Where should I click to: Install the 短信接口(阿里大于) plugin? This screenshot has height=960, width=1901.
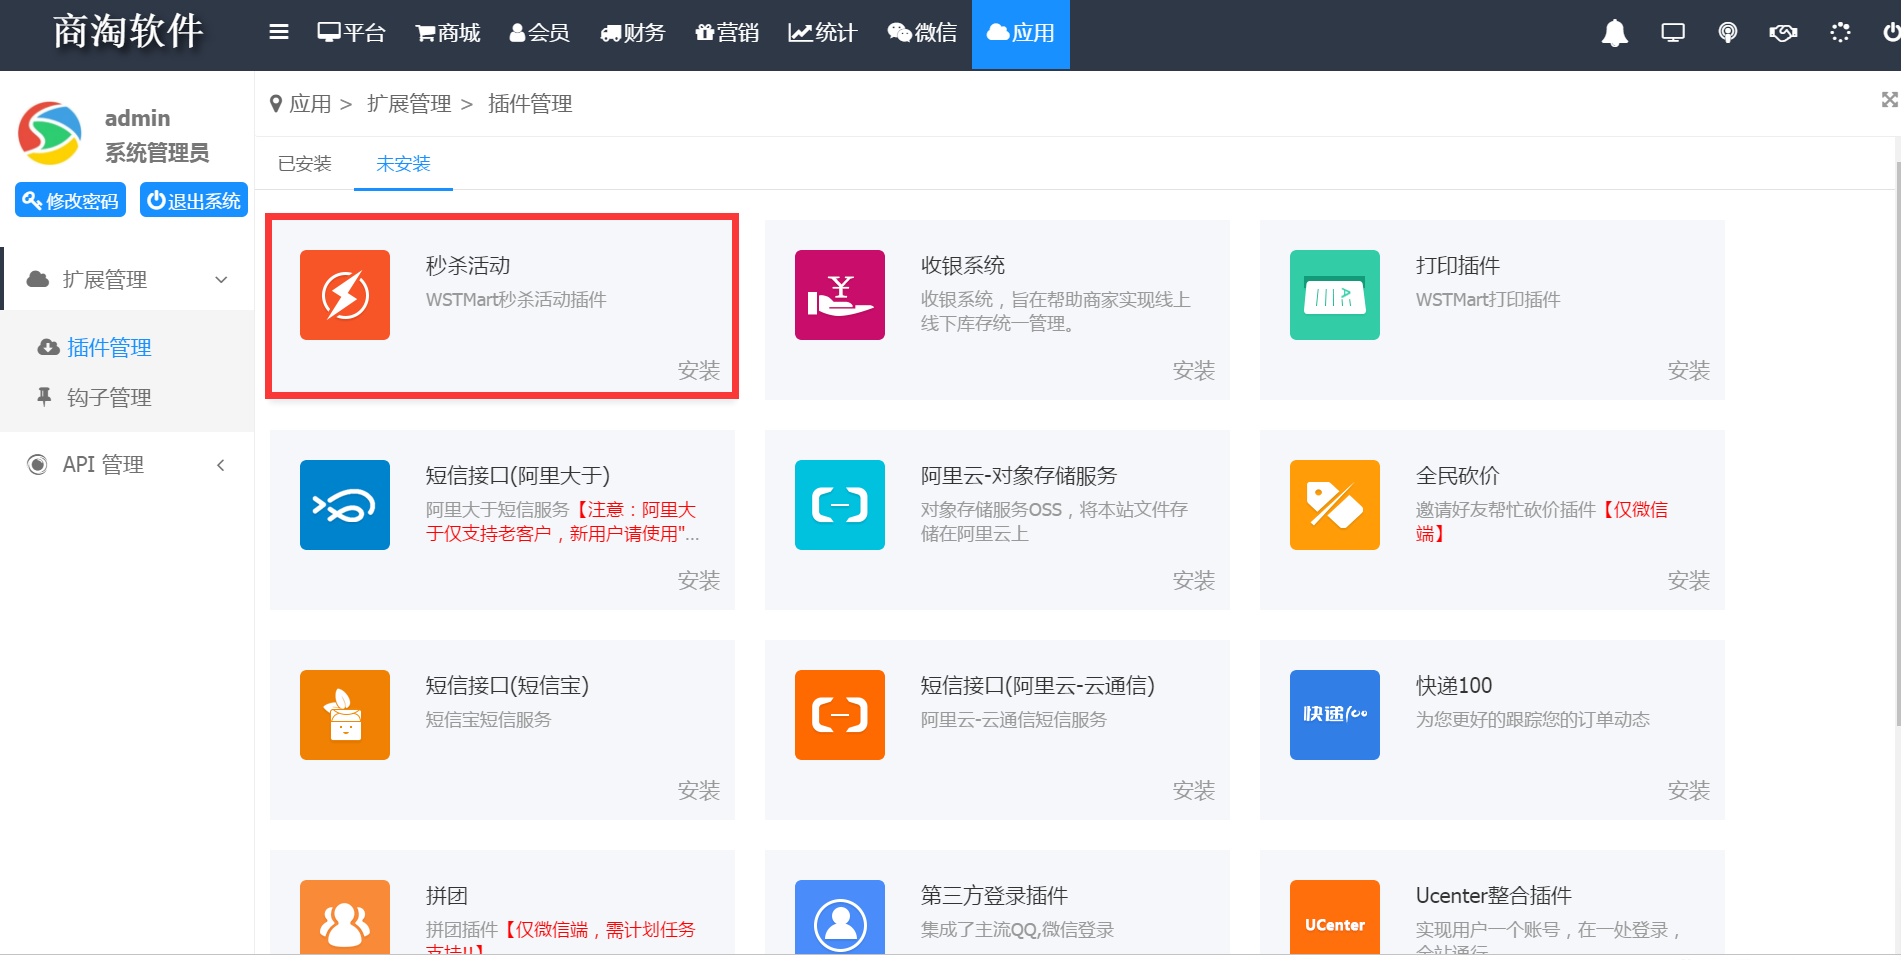point(698,580)
